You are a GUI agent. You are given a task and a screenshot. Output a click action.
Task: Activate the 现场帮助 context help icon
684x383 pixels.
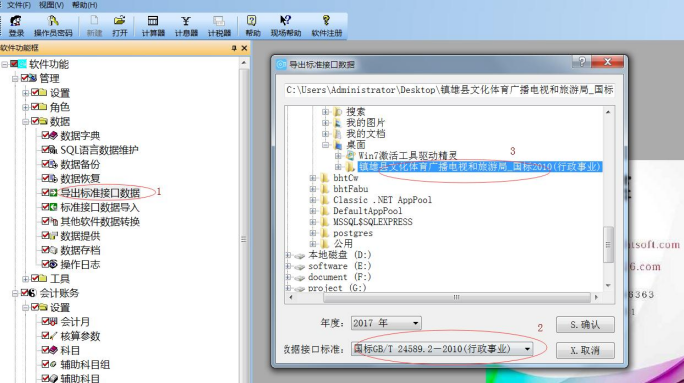pos(286,26)
